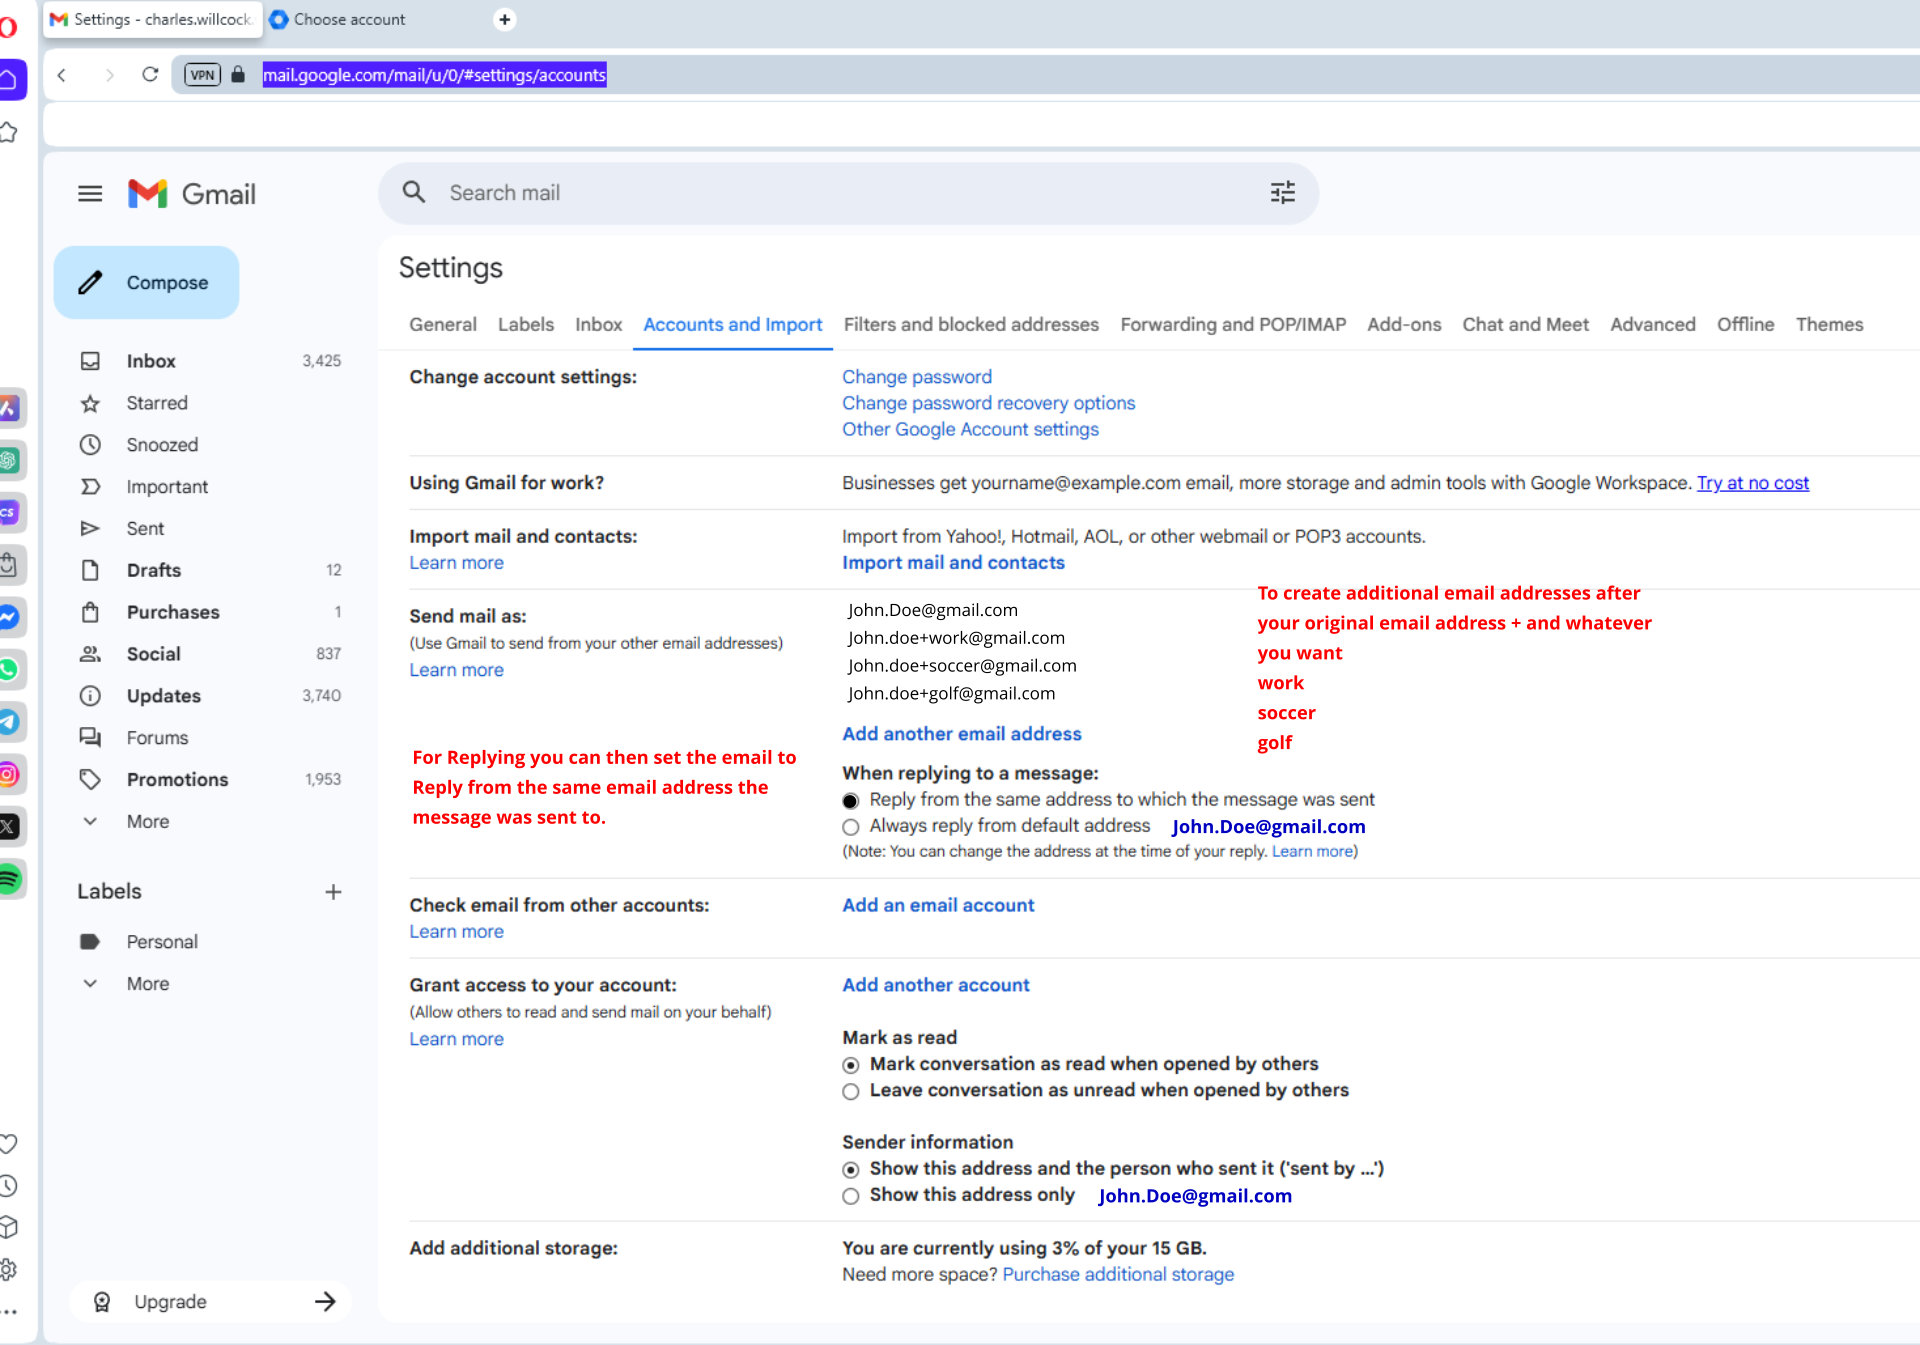Click the VPN badge in address bar
Image resolution: width=1920 pixels, height=1345 pixels.
(202, 75)
